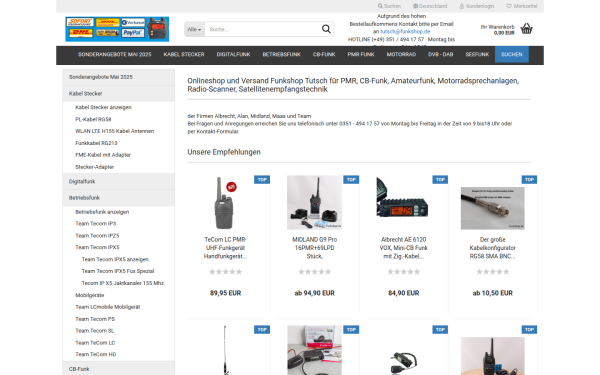
Task: Open Team Tecom IPX5 sidebar link
Action: coord(97,247)
